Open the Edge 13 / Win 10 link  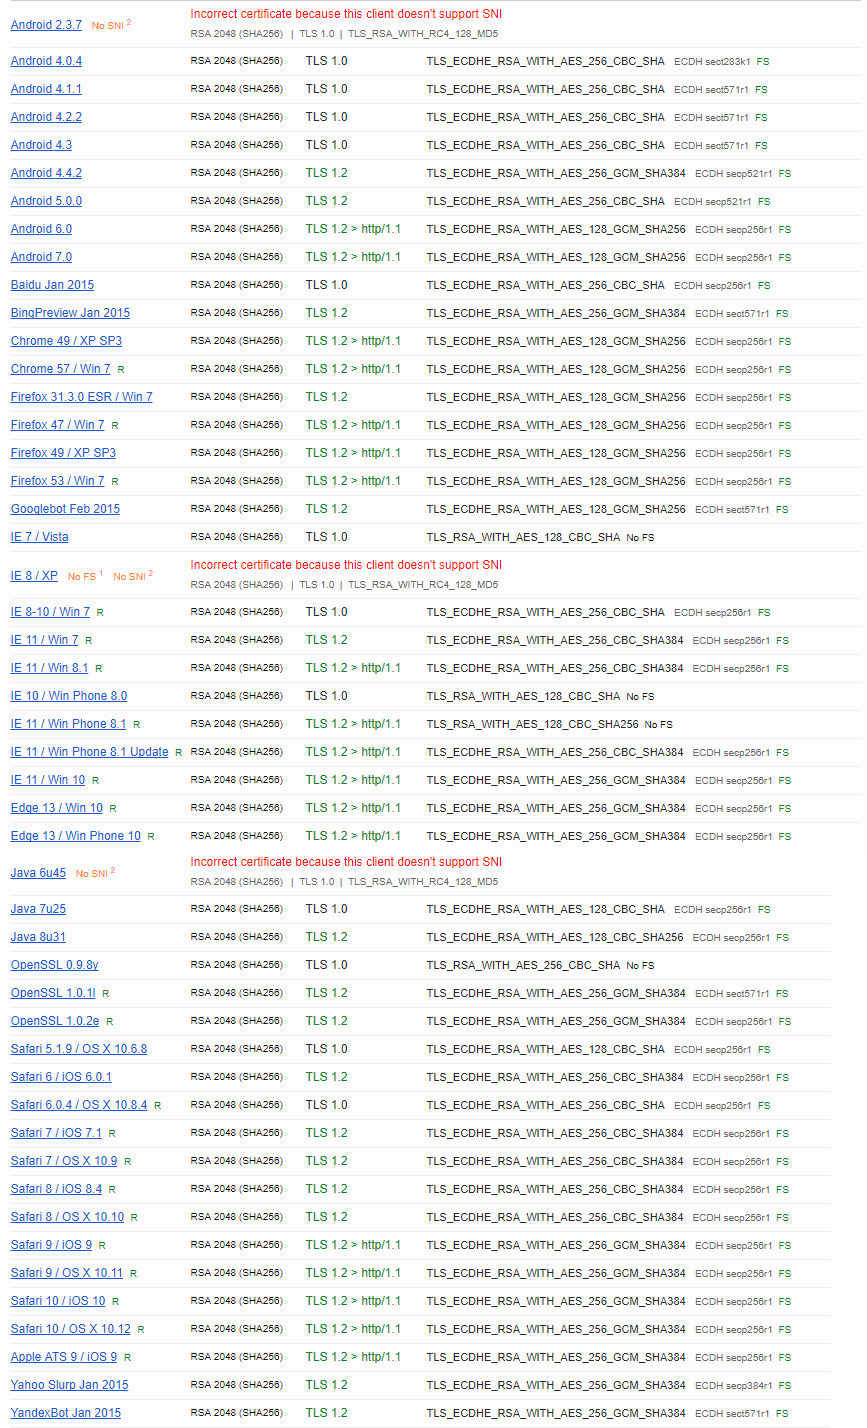click(x=57, y=808)
